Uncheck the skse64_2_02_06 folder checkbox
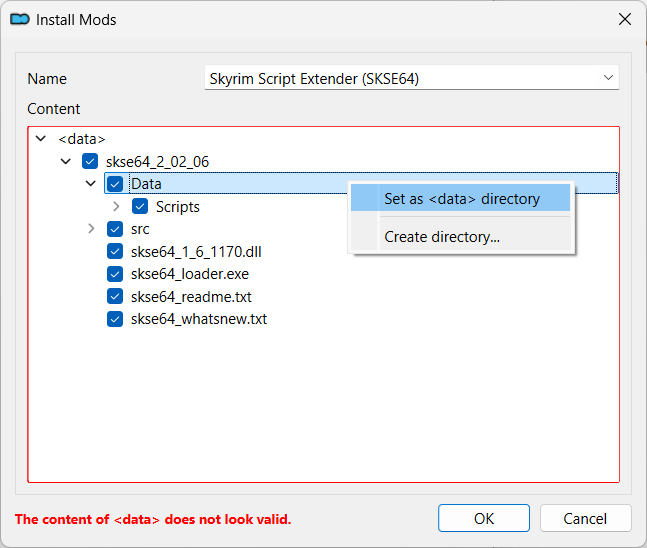The image size is (647, 548). [x=90, y=161]
